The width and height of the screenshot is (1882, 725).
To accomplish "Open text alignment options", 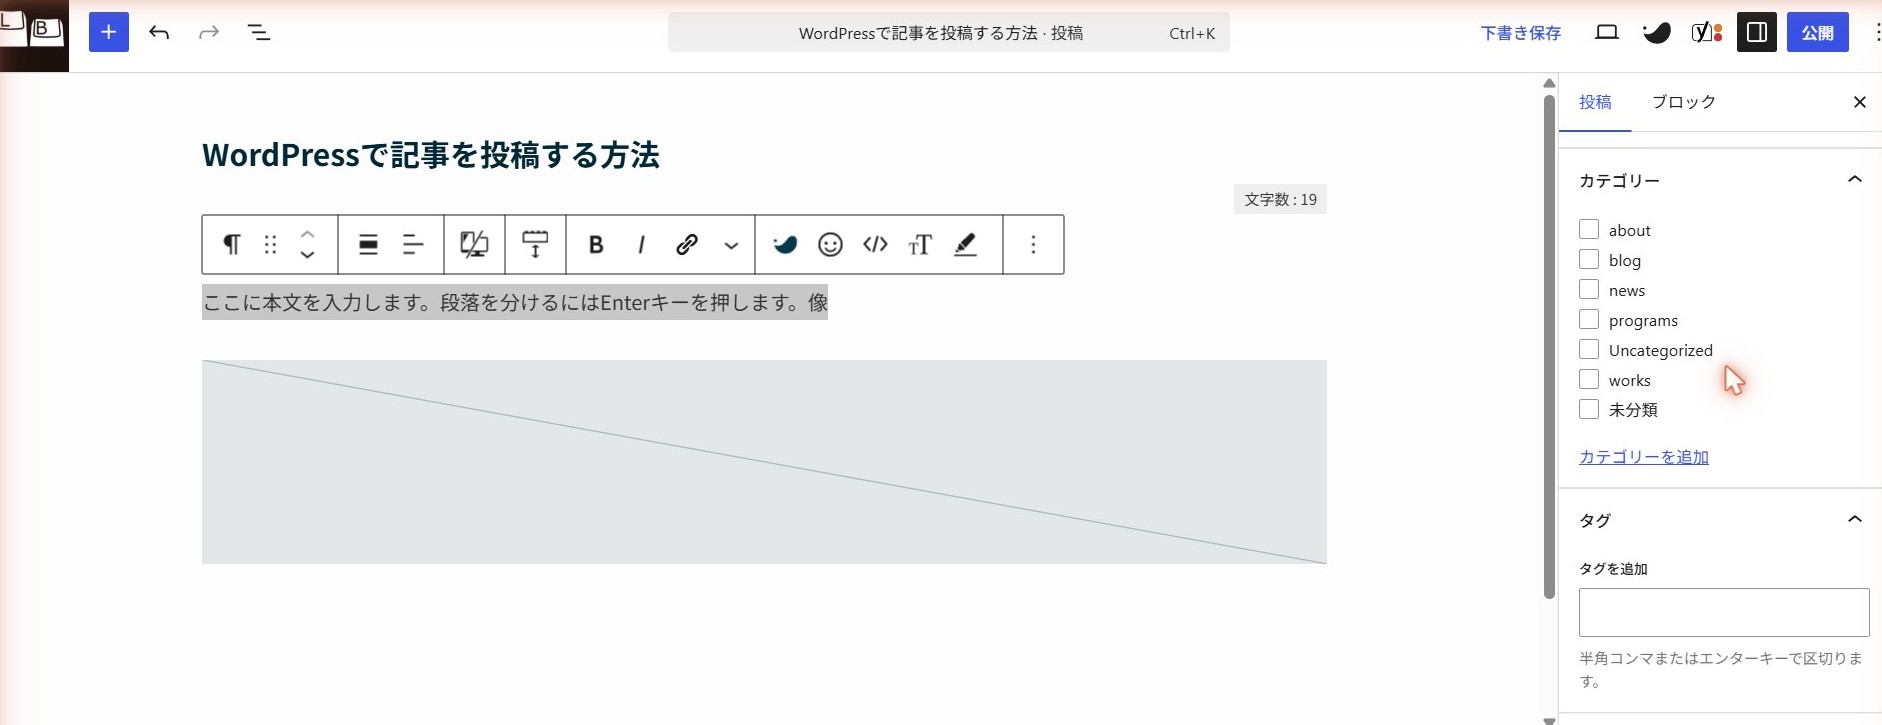I will pyautogui.click(x=413, y=244).
